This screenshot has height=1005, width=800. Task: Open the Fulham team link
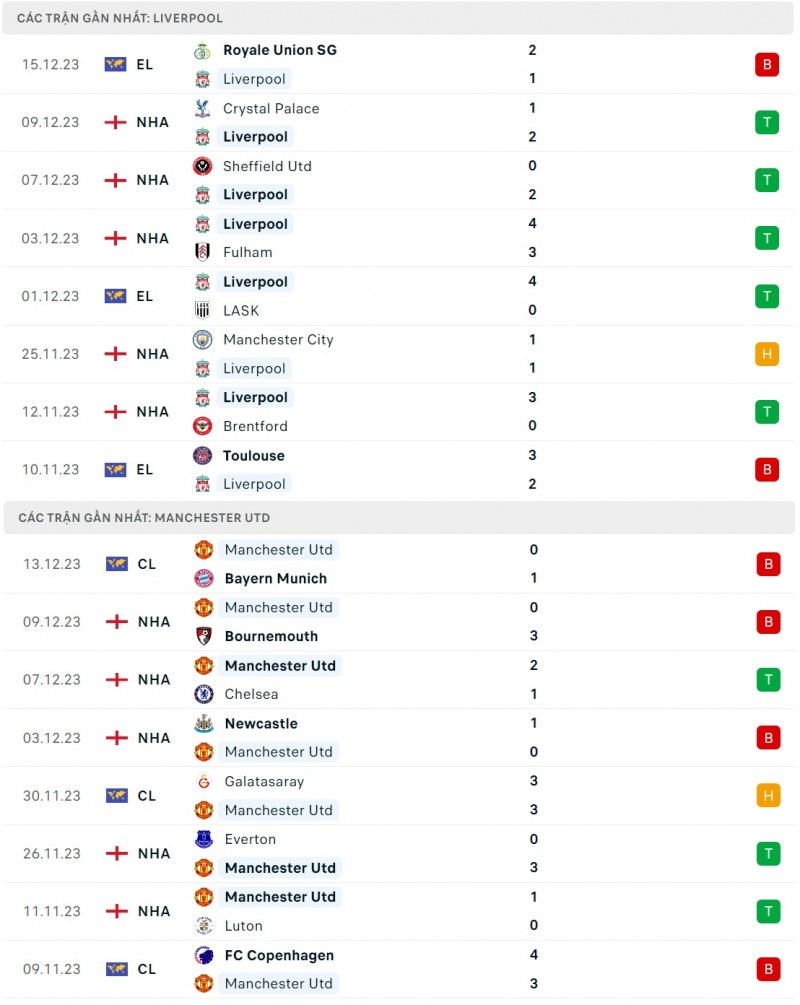click(x=247, y=253)
